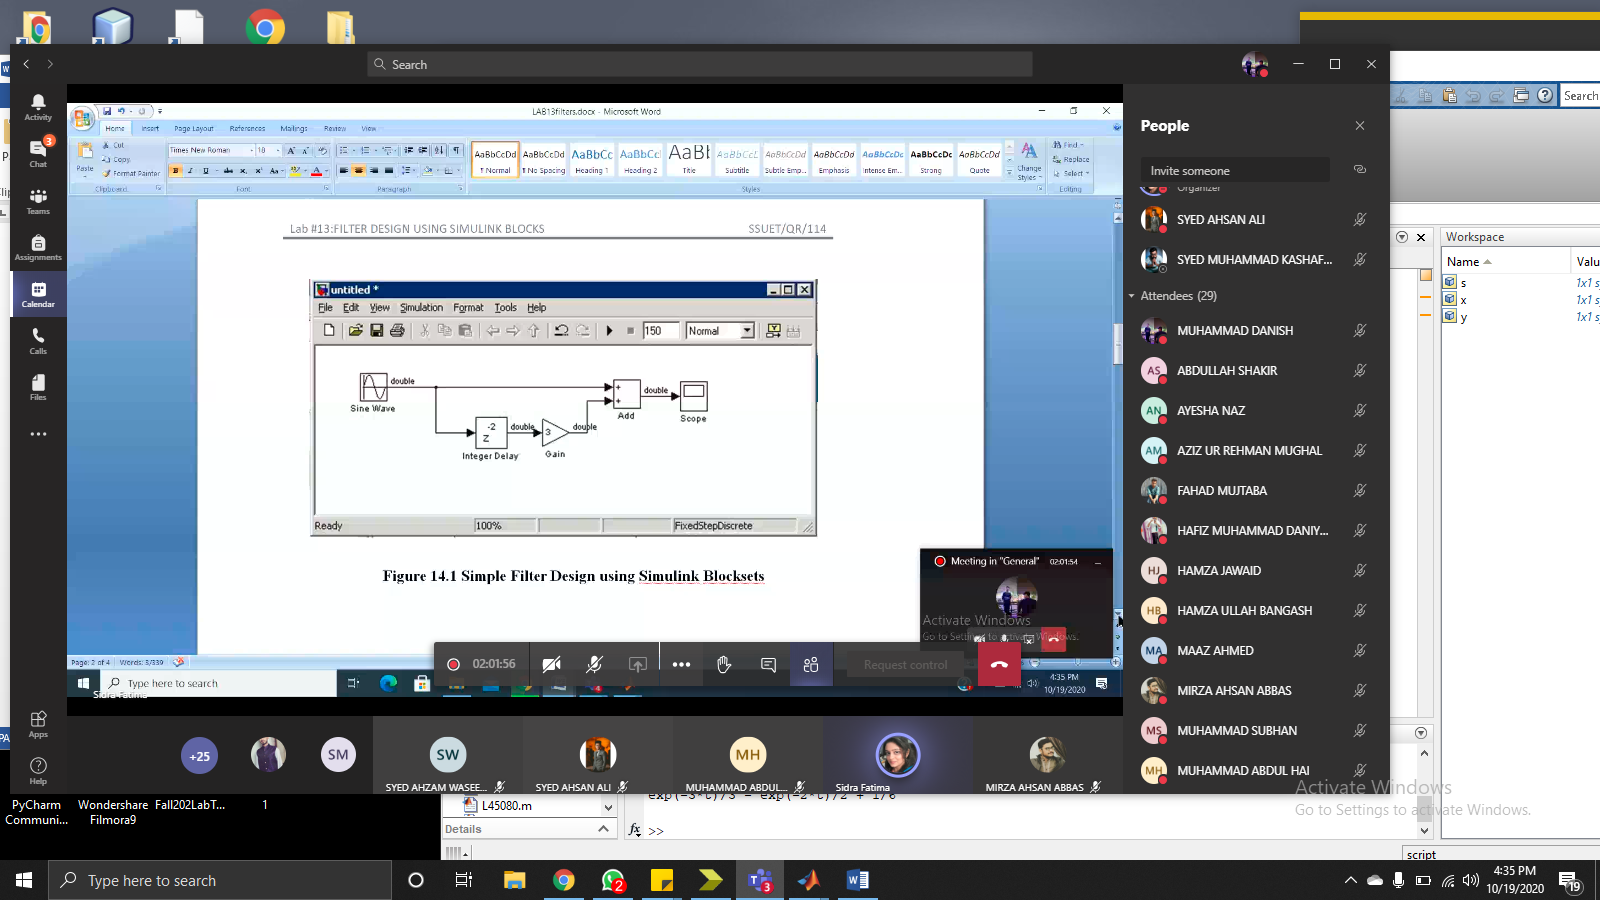Open More actions menu in meeting toolbar

(681, 665)
